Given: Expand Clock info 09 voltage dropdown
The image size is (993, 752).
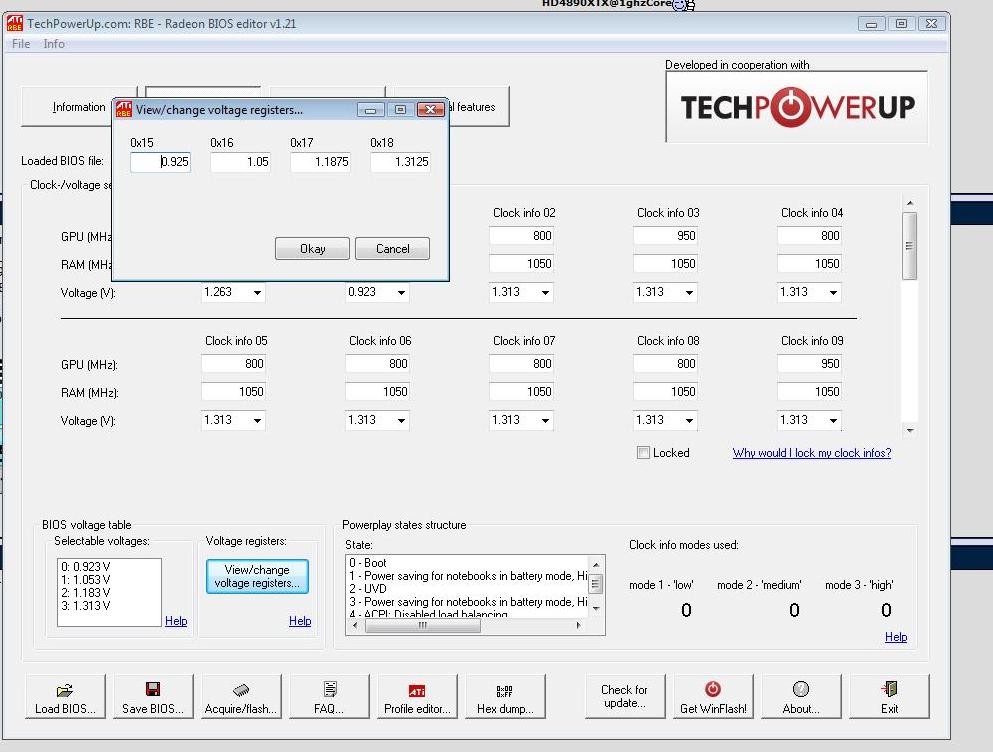Looking at the screenshot, I should tap(833, 420).
